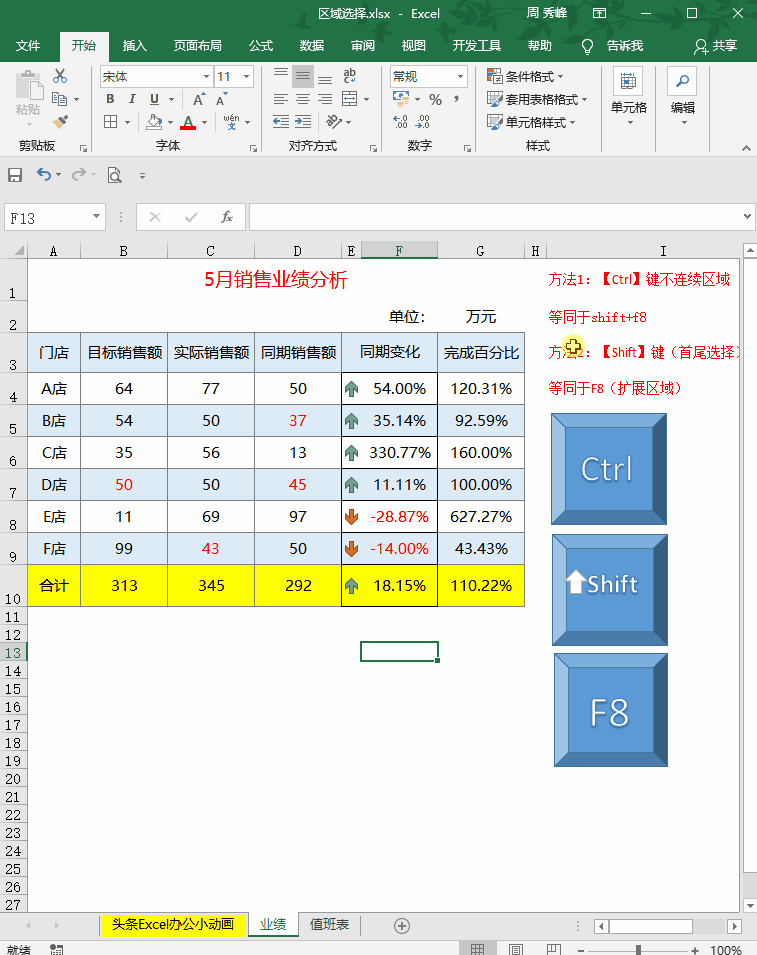Viewport: 757px width, 955px height.
Task: Click the Paste icon
Action: [29, 85]
